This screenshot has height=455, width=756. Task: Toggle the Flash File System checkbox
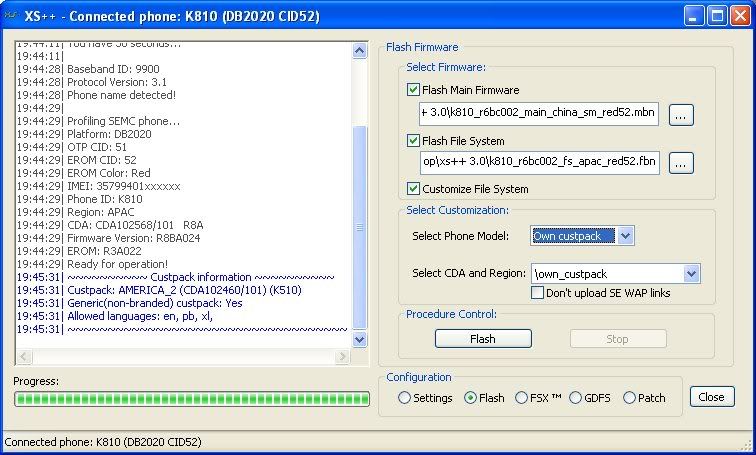[414, 141]
